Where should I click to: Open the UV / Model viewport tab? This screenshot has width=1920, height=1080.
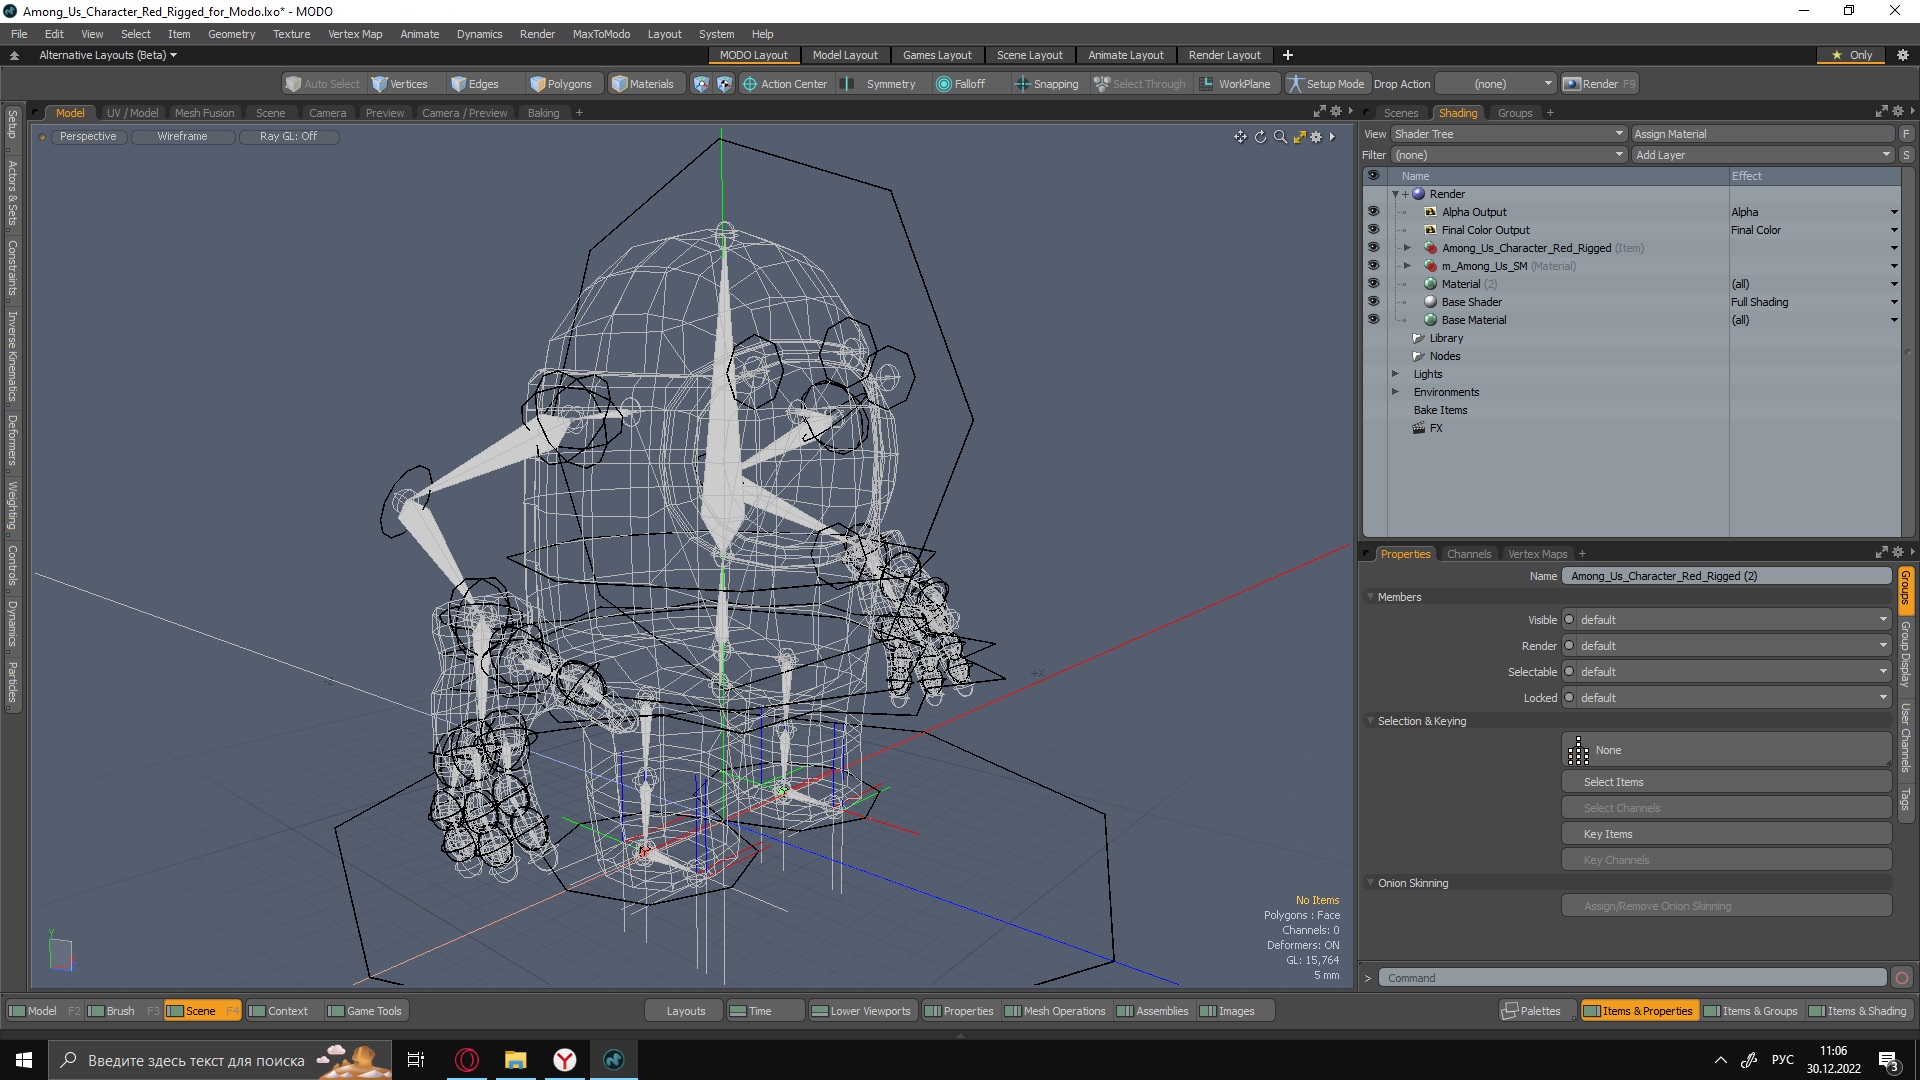[x=132, y=113]
